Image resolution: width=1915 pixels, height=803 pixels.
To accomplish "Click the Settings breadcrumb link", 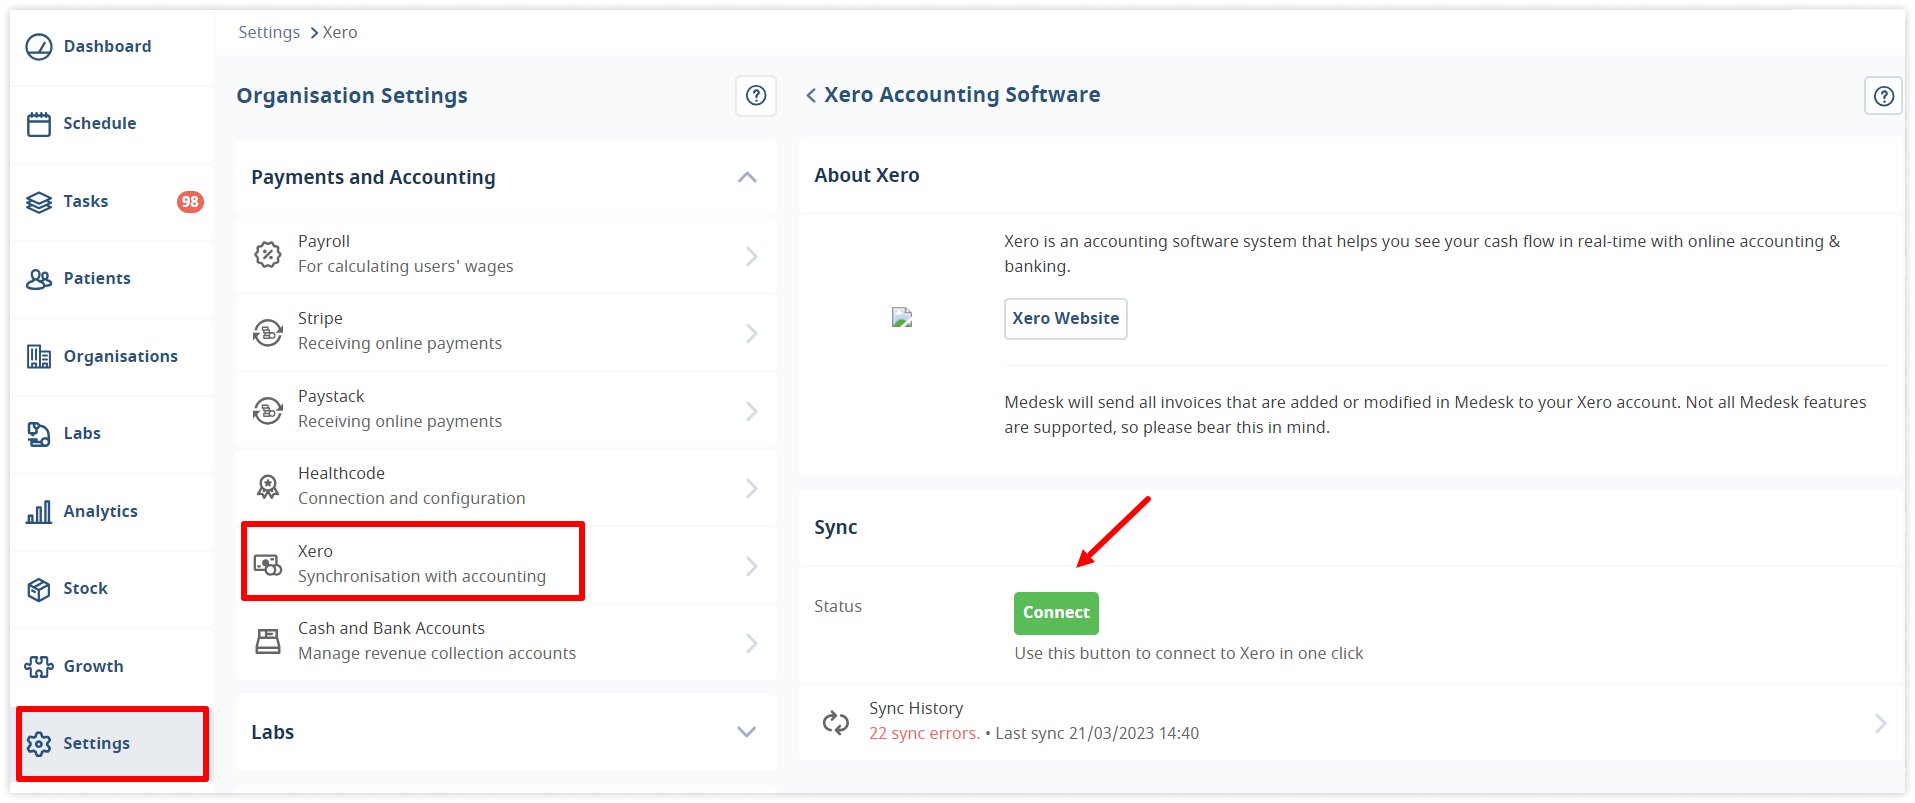I will 269,32.
